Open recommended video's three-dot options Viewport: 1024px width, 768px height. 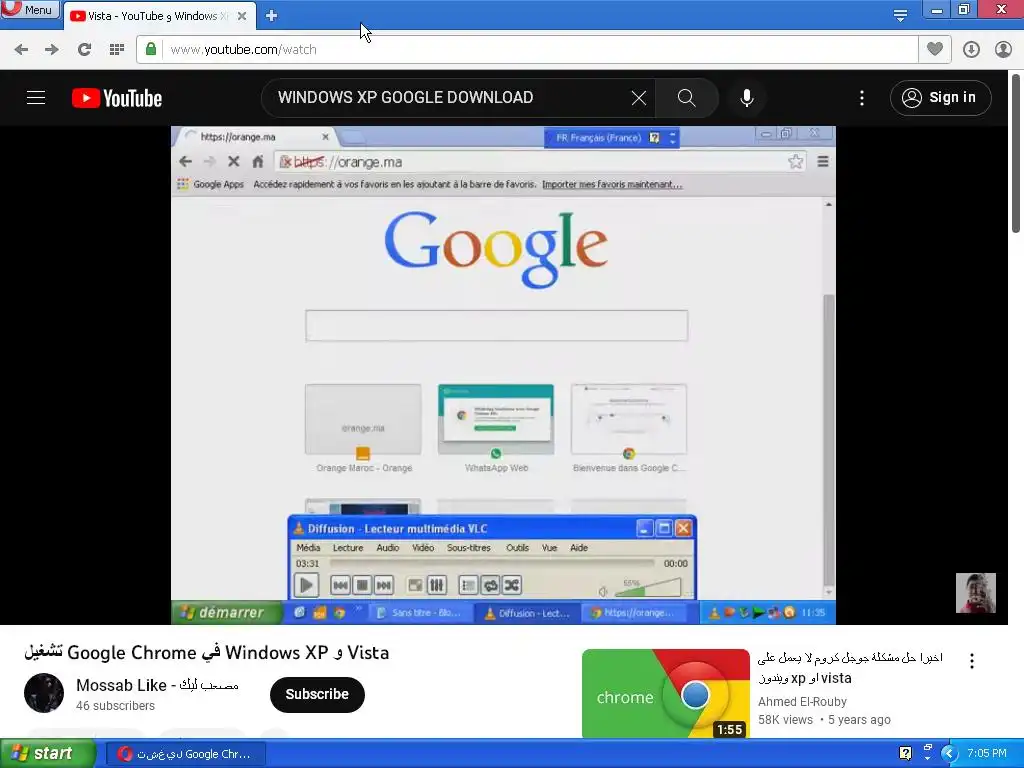click(972, 661)
